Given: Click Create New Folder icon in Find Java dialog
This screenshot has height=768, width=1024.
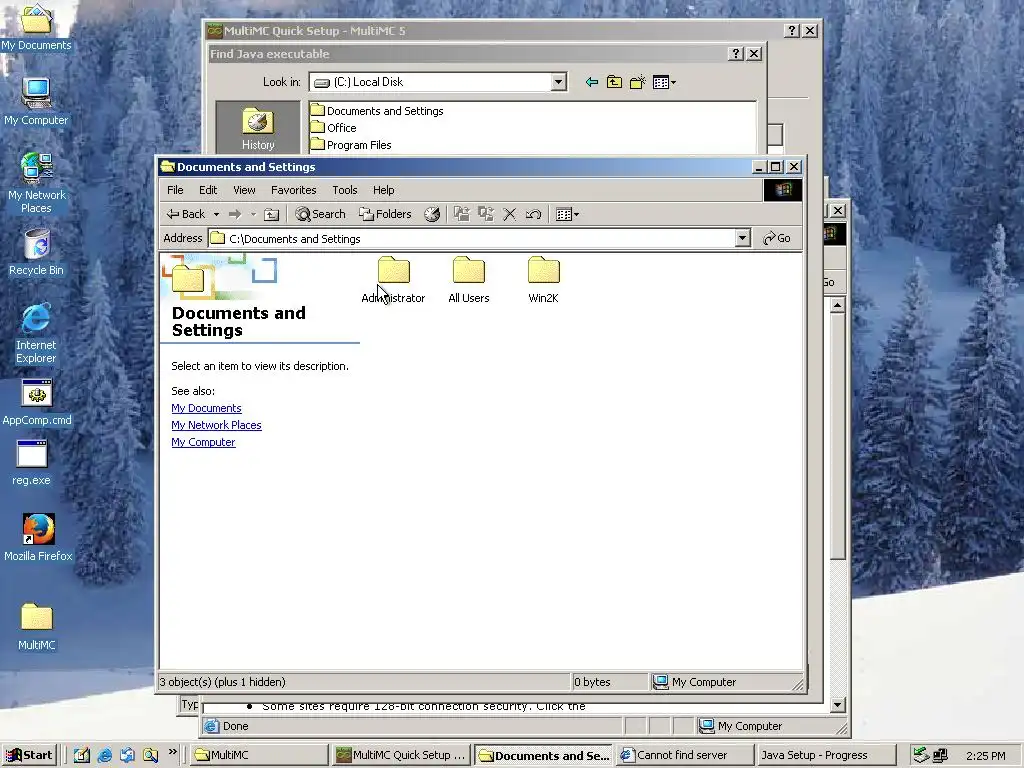Looking at the screenshot, I should coord(637,82).
